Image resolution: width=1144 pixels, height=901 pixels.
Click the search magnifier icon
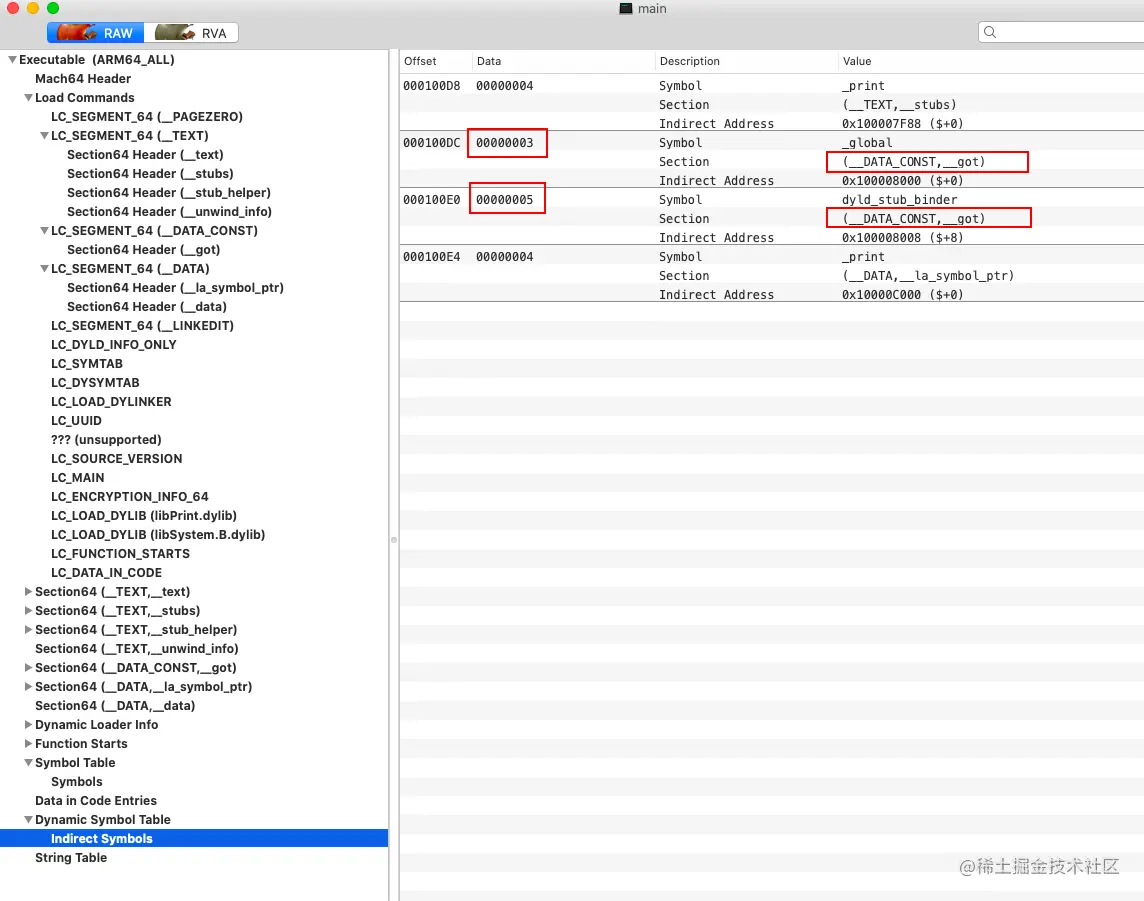click(990, 32)
